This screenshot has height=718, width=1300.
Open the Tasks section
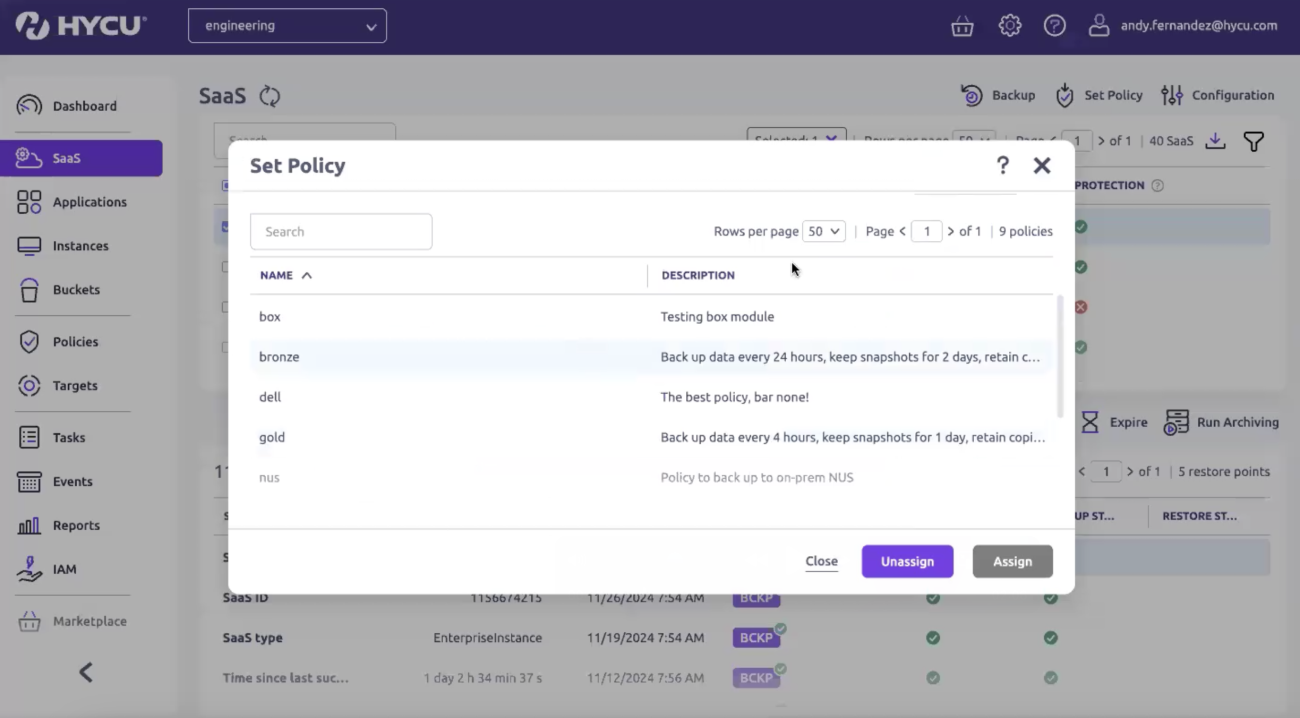click(x=70, y=437)
